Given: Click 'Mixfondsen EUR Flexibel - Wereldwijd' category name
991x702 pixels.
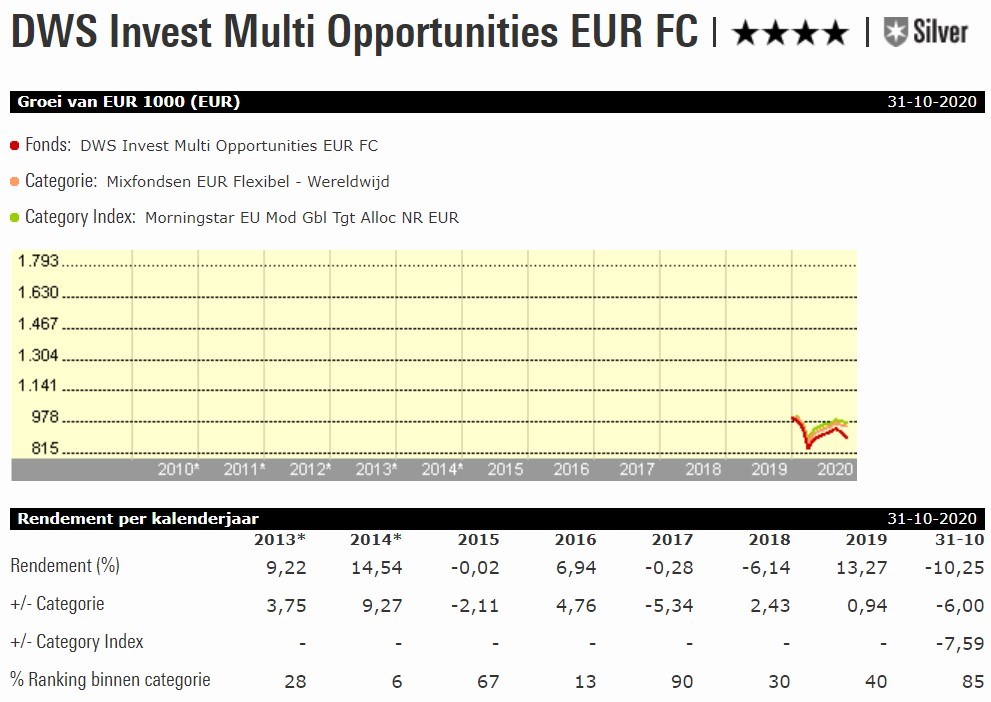Looking at the screenshot, I should [247, 182].
